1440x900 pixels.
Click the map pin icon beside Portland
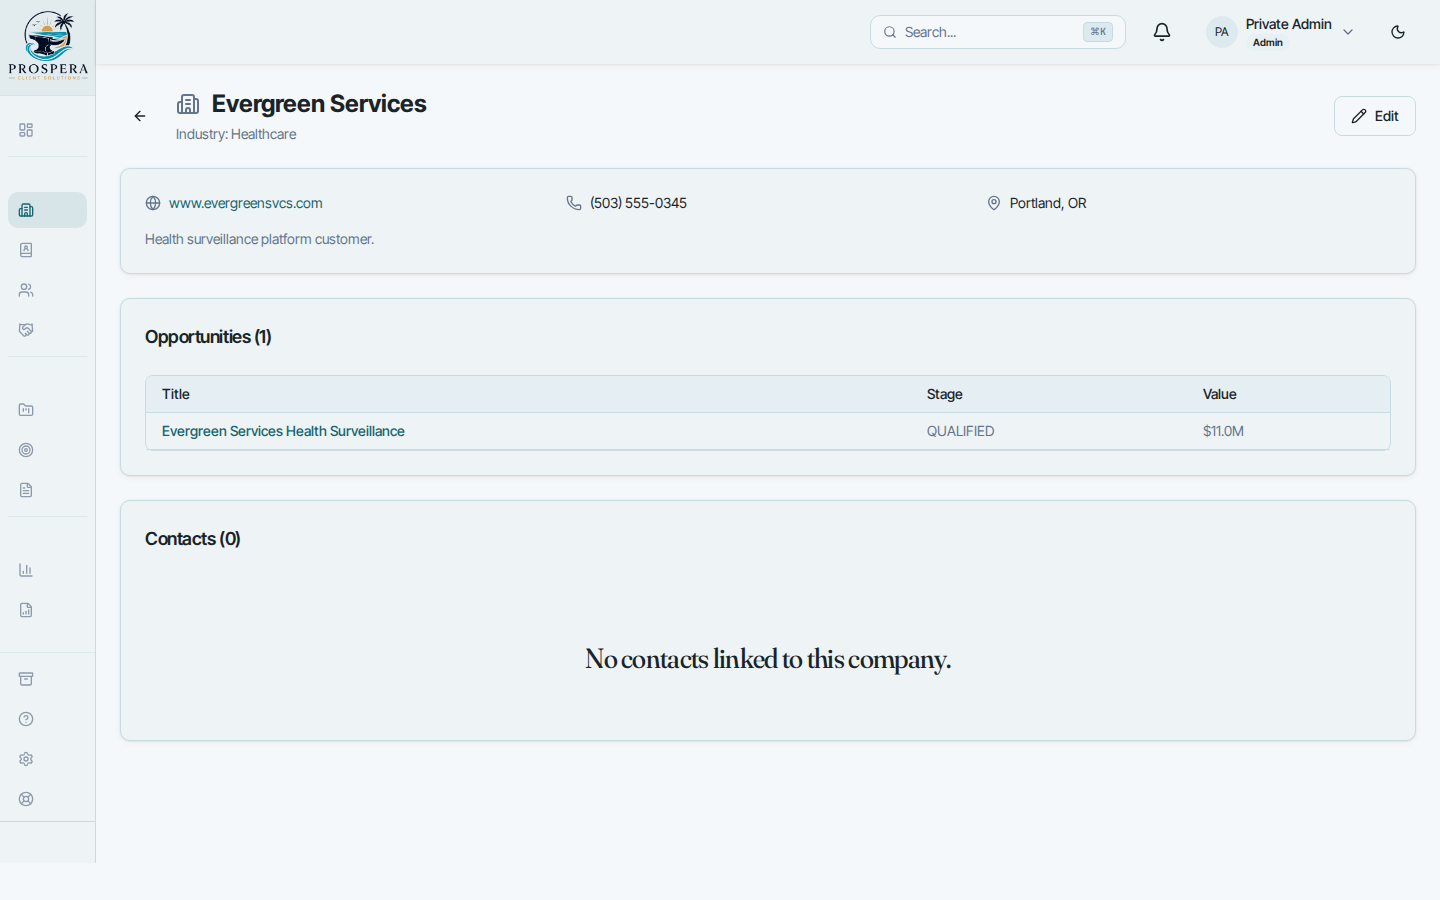pyautogui.click(x=994, y=203)
